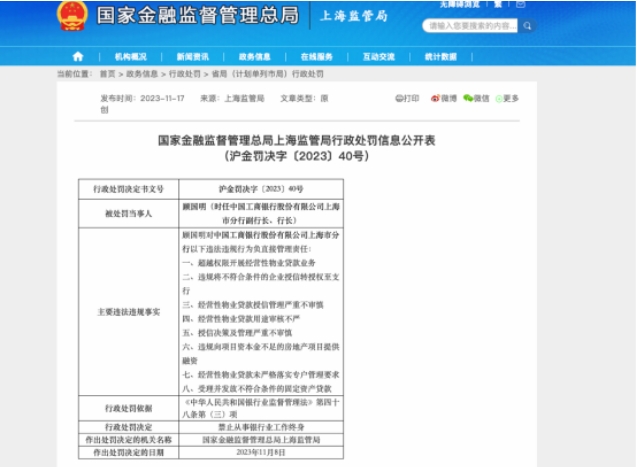Click line 一、超越权限开展经营性物业贷款业务
Viewport: 637px width, 467px height.
click(249, 263)
